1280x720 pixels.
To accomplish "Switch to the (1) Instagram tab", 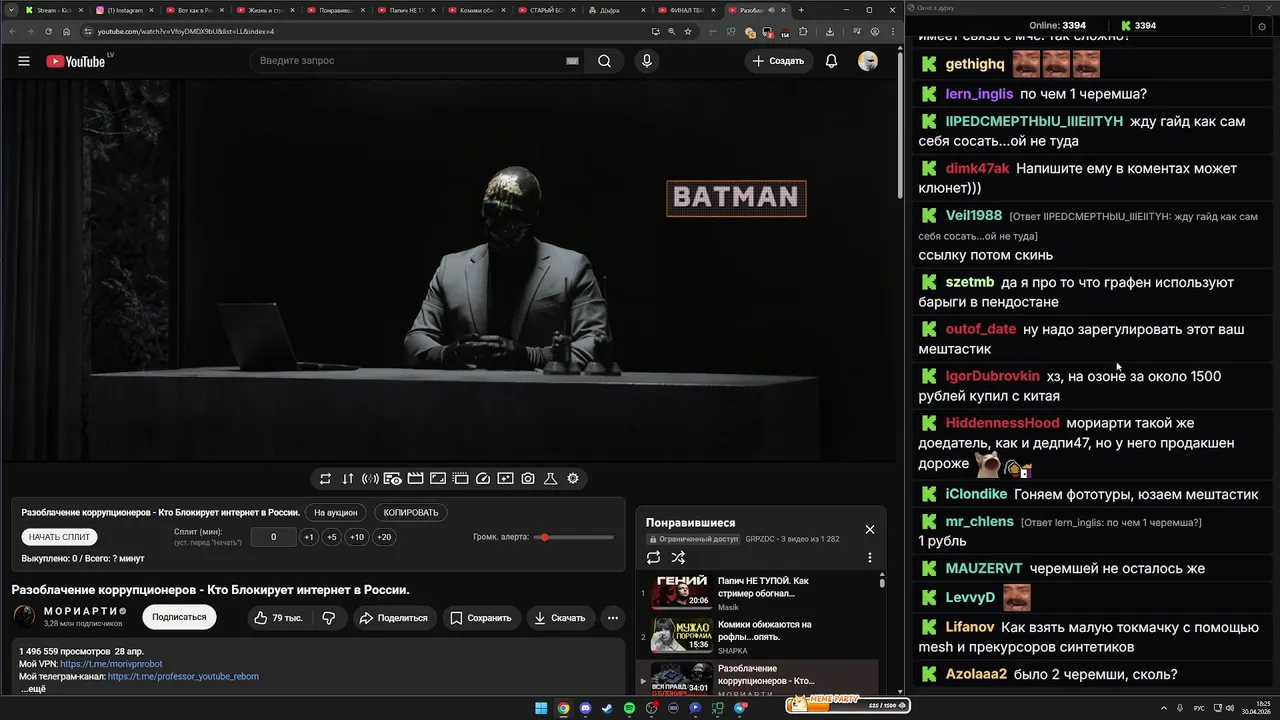I will 122,10.
